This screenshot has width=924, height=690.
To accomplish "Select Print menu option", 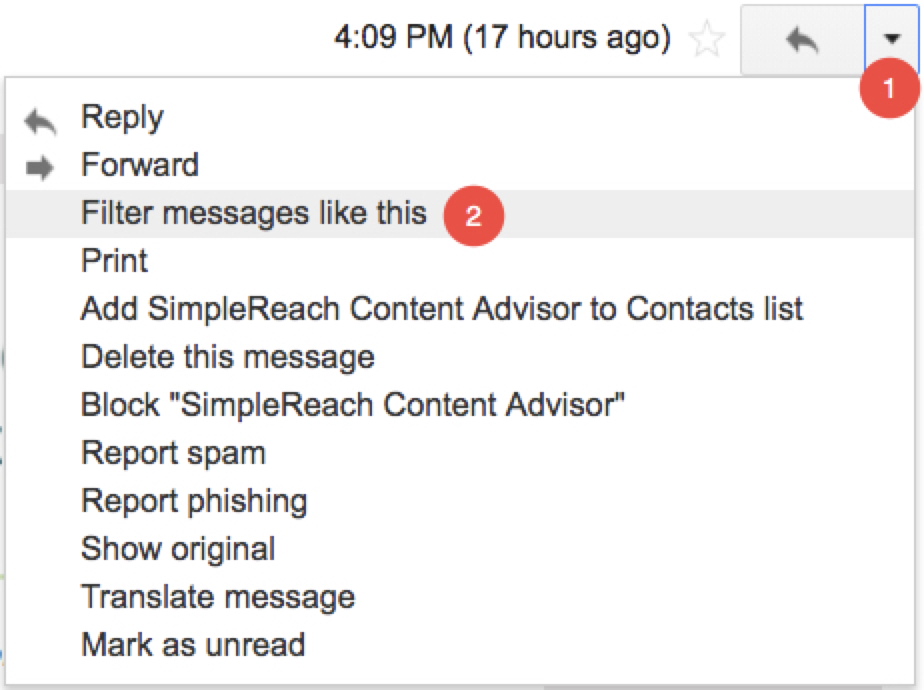I will (x=114, y=261).
